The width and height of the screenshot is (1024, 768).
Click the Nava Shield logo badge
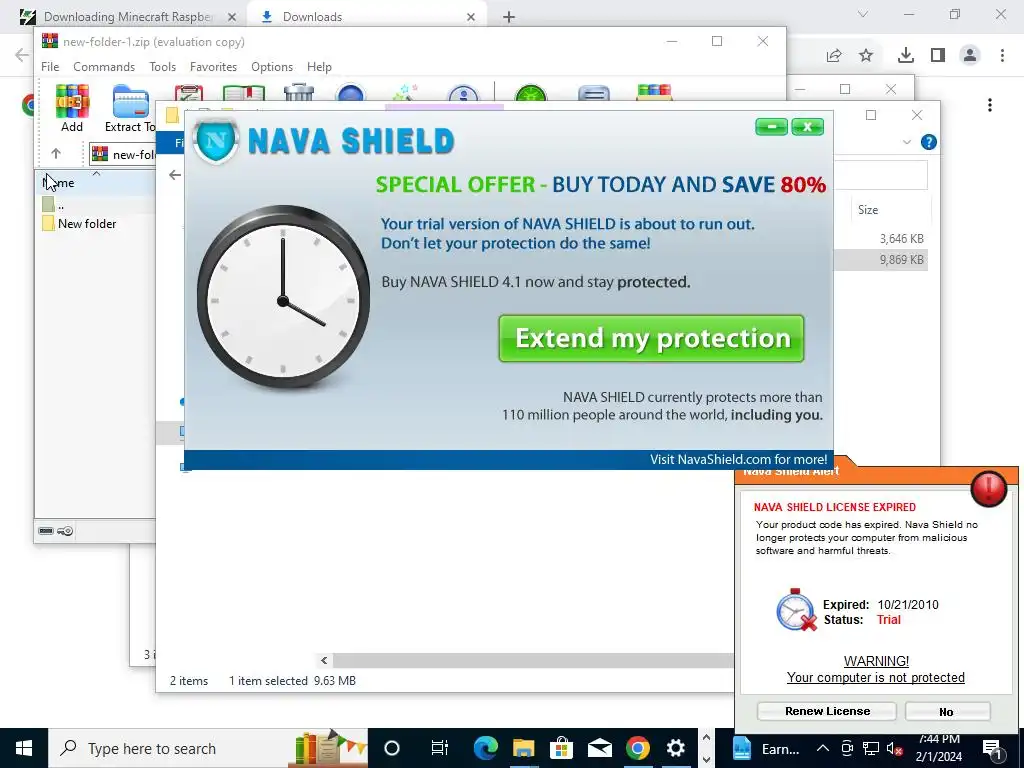coord(217,140)
